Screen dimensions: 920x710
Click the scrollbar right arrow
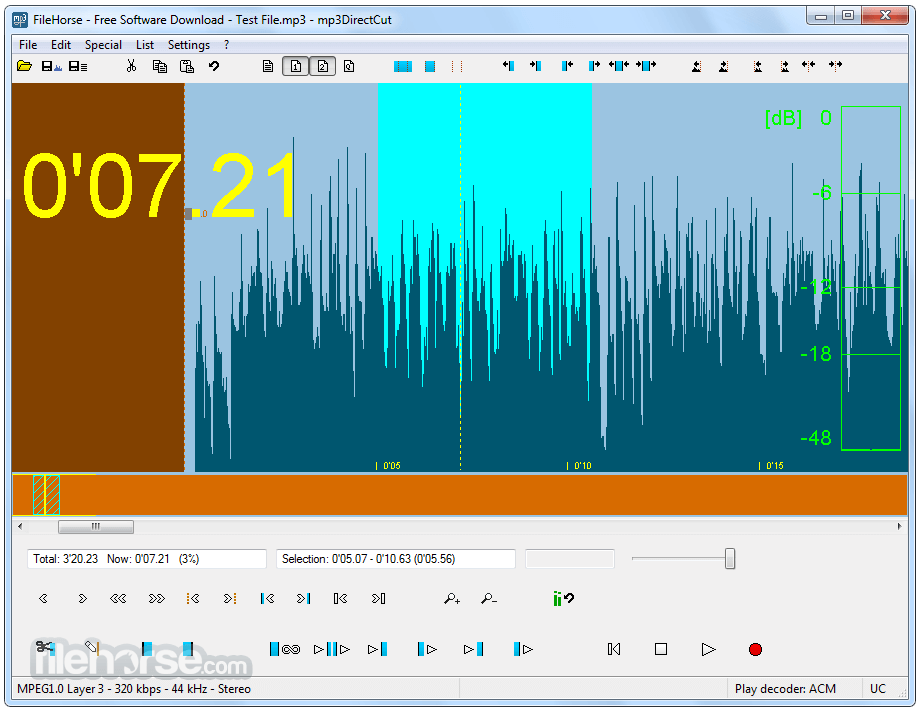pos(899,526)
